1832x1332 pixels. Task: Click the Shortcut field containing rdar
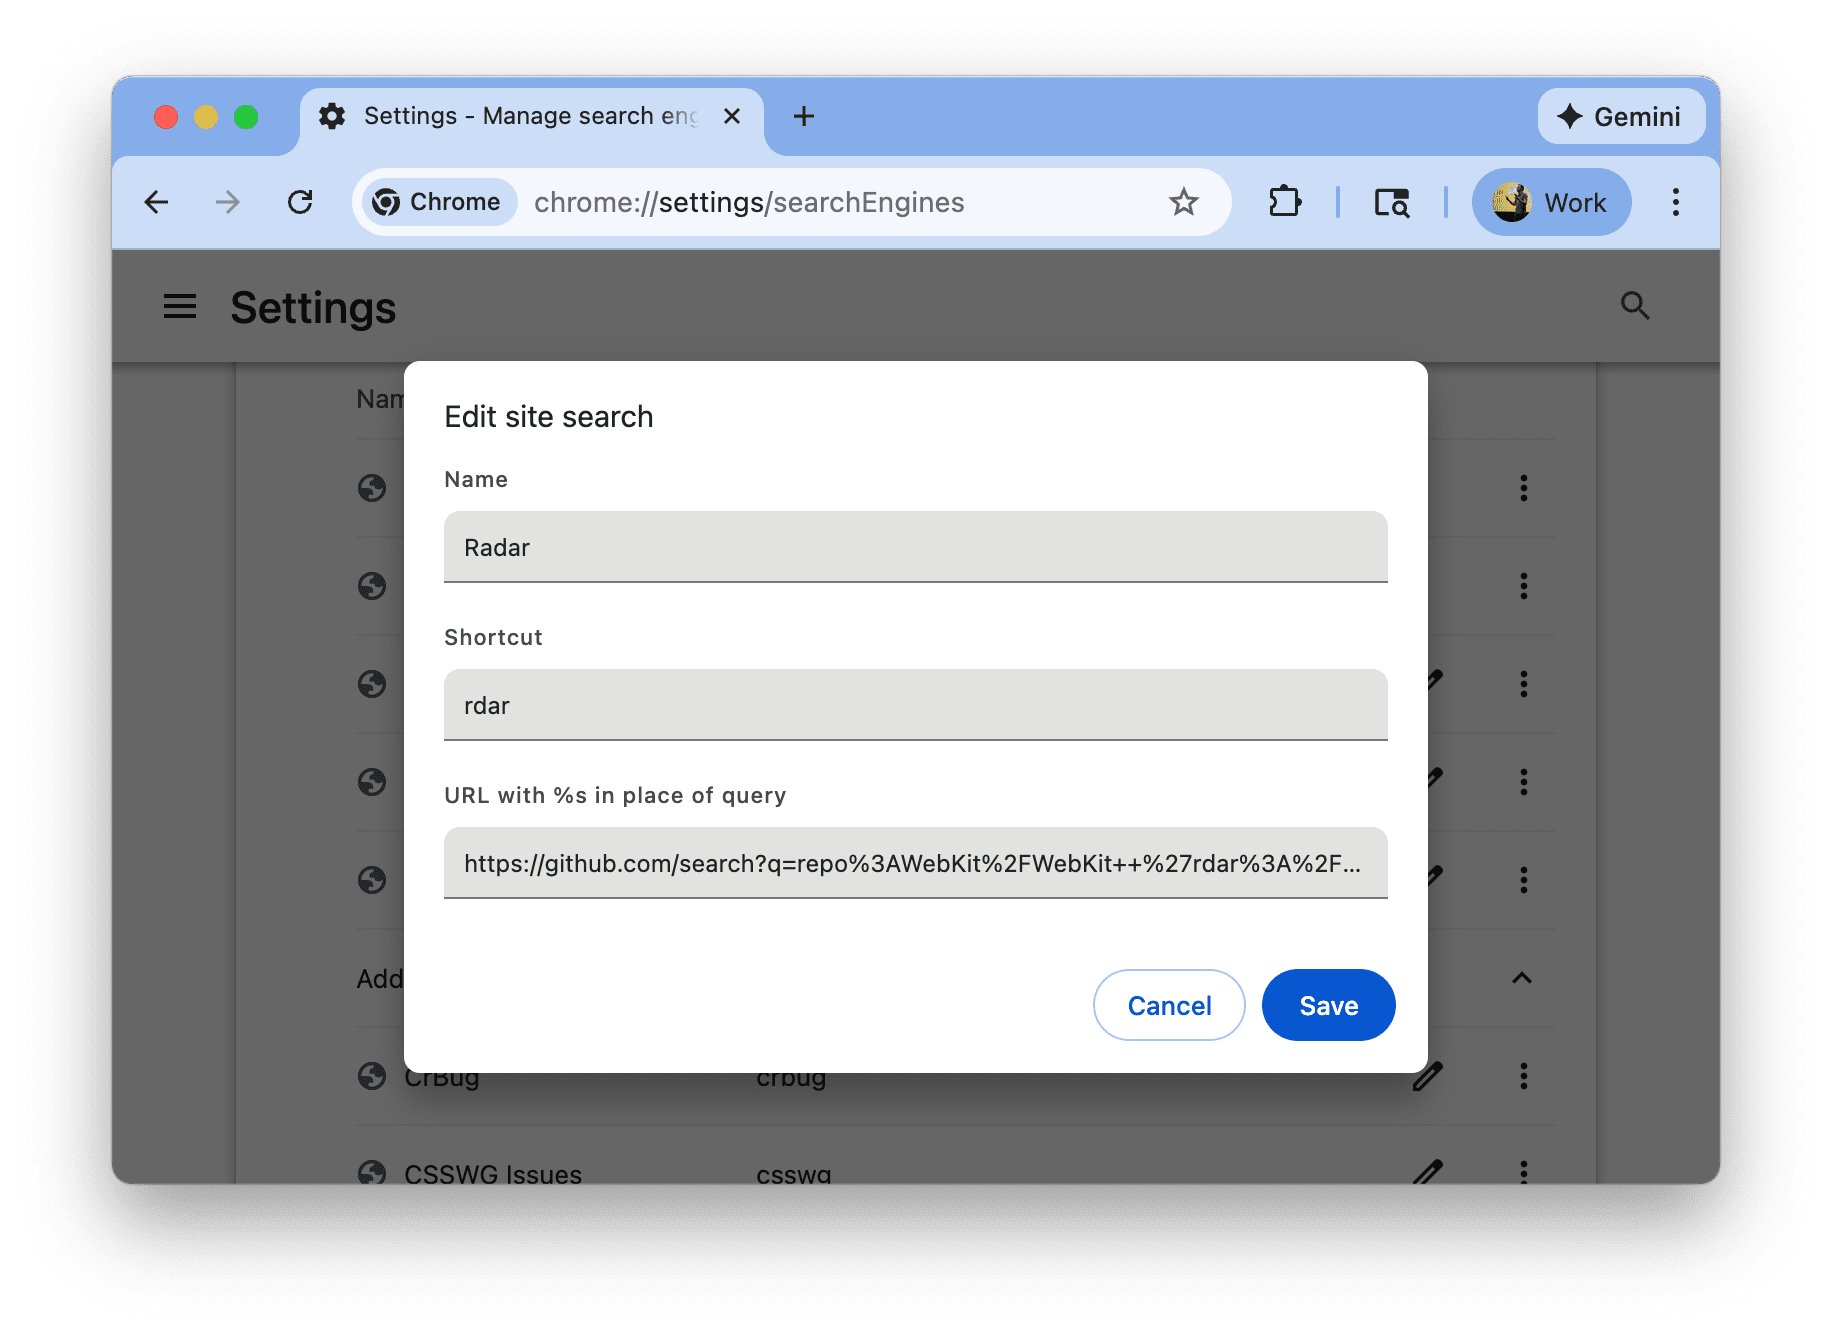click(x=915, y=705)
